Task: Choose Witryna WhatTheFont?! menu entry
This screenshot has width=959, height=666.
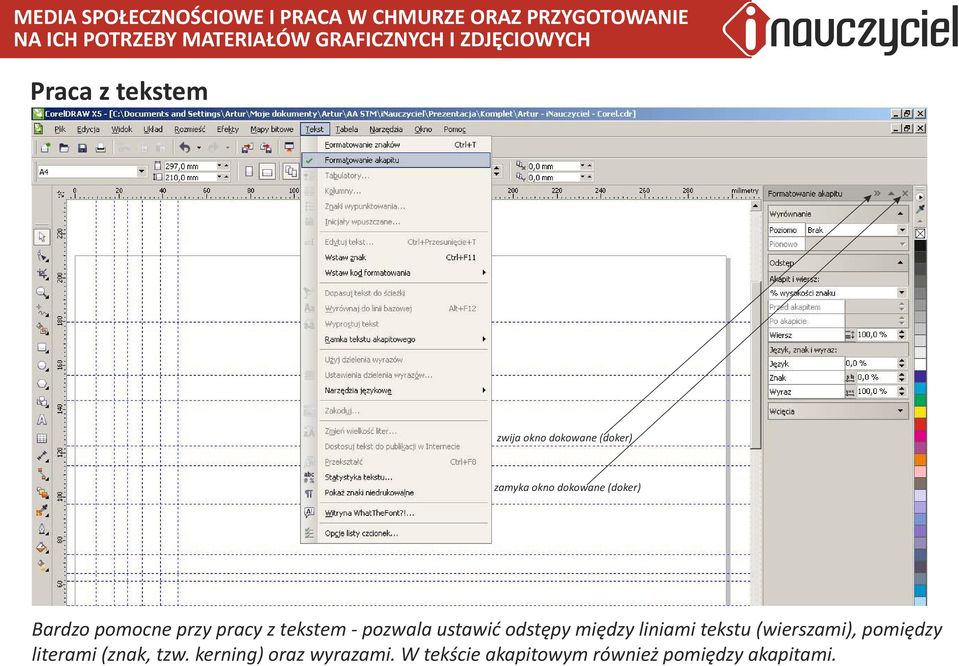Action: [x=396, y=513]
